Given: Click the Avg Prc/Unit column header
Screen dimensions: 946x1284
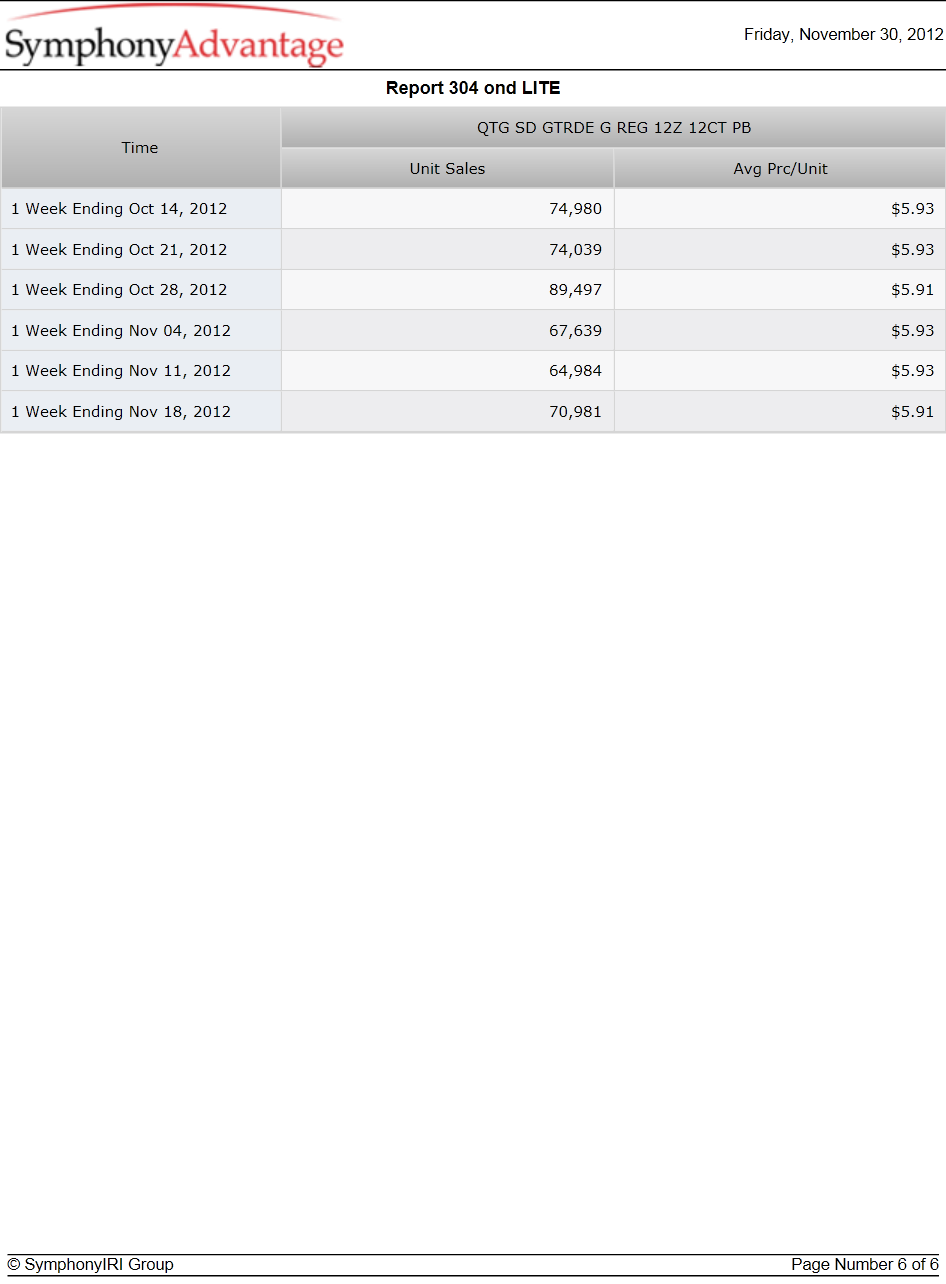Looking at the screenshot, I should [780, 169].
